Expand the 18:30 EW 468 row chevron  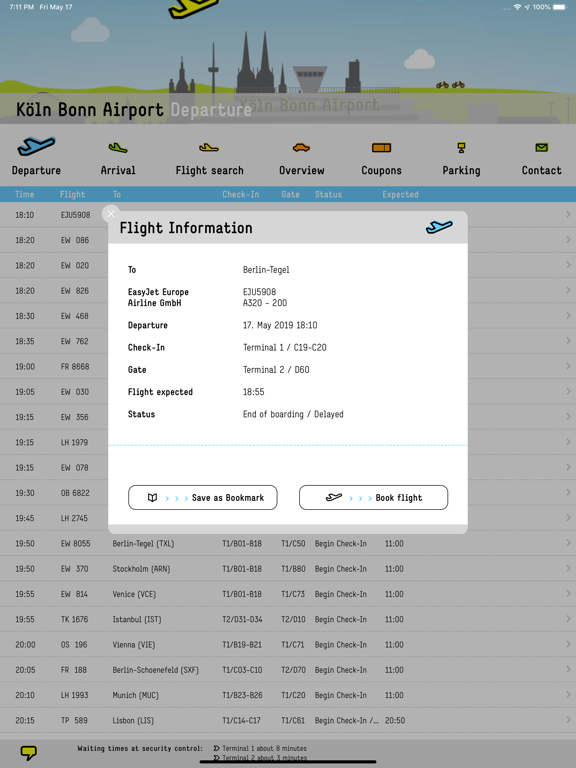click(x=568, y=315)
